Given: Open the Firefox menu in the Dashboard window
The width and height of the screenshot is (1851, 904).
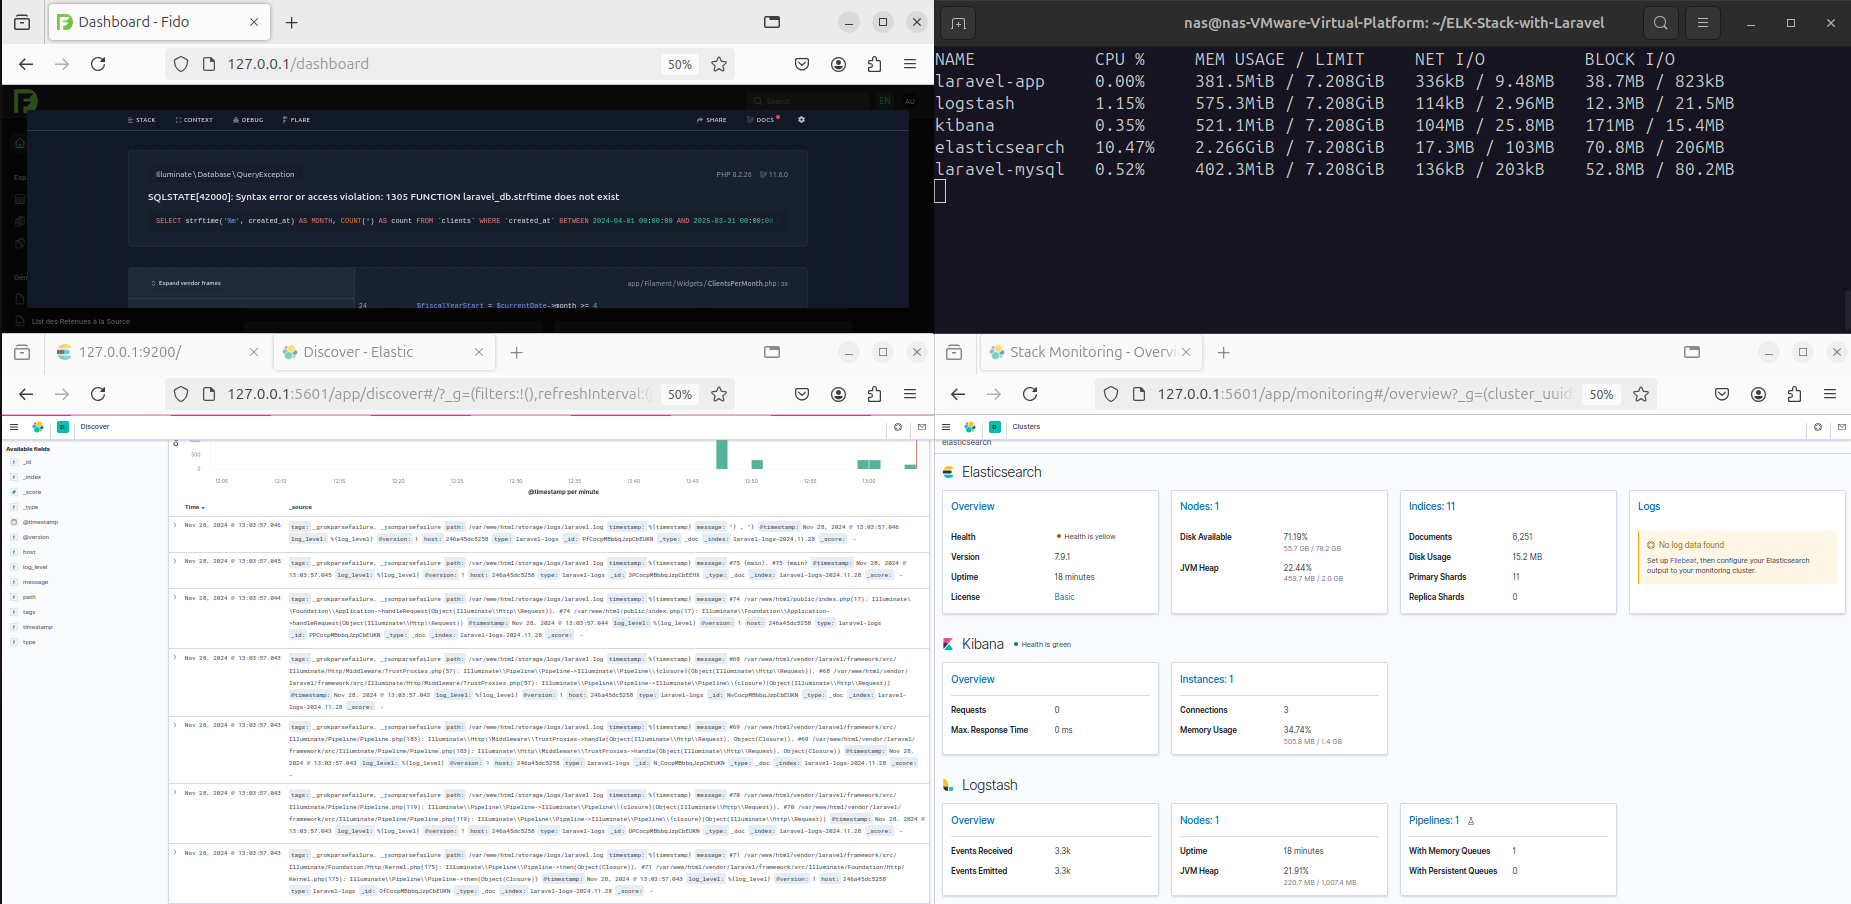Looking at the screenshot, I should (x=910, y=64).
